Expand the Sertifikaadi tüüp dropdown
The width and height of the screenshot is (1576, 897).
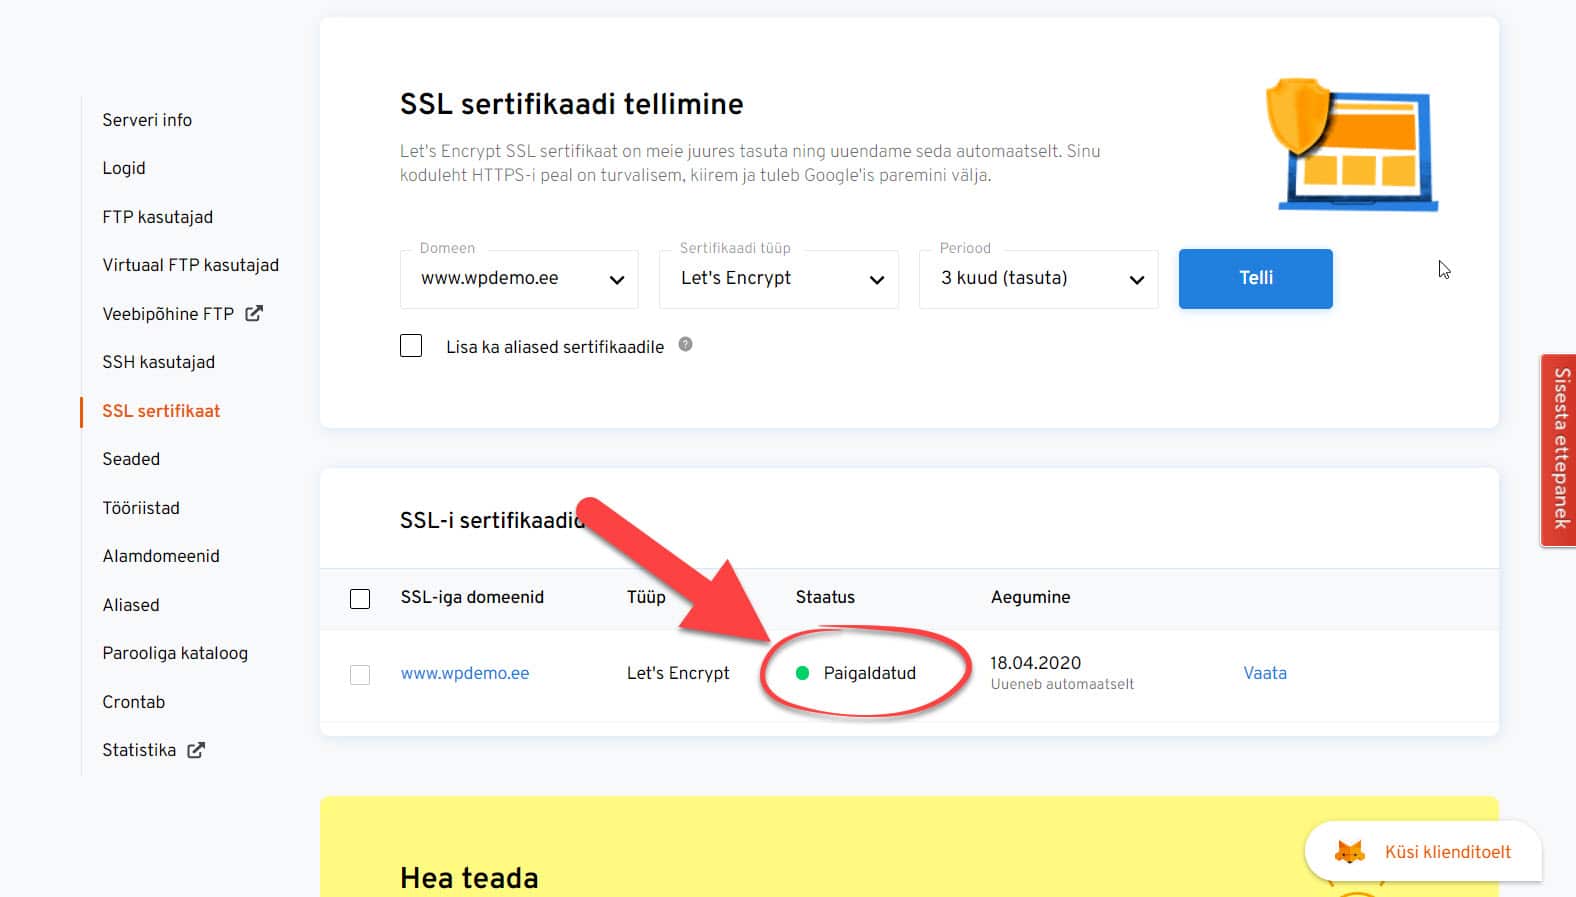coord(779,279)
